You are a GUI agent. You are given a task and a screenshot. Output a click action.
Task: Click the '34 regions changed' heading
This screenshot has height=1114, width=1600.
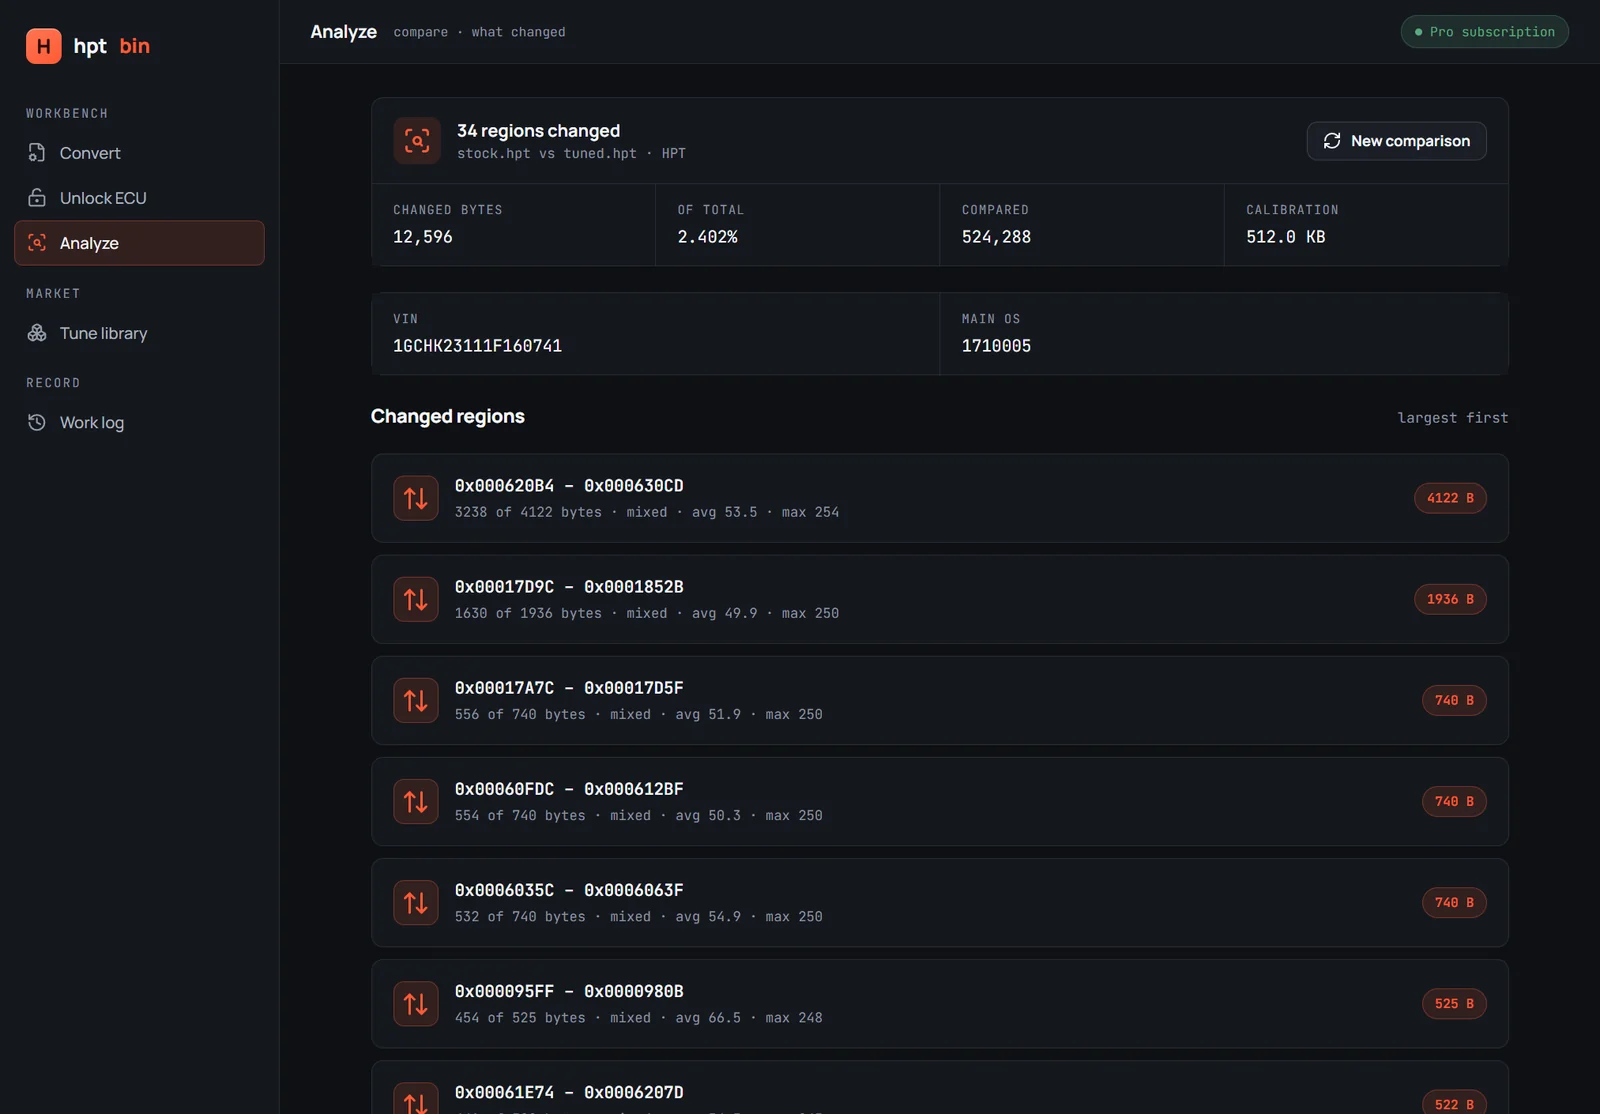pyautogui.click(x=538, y=131)
